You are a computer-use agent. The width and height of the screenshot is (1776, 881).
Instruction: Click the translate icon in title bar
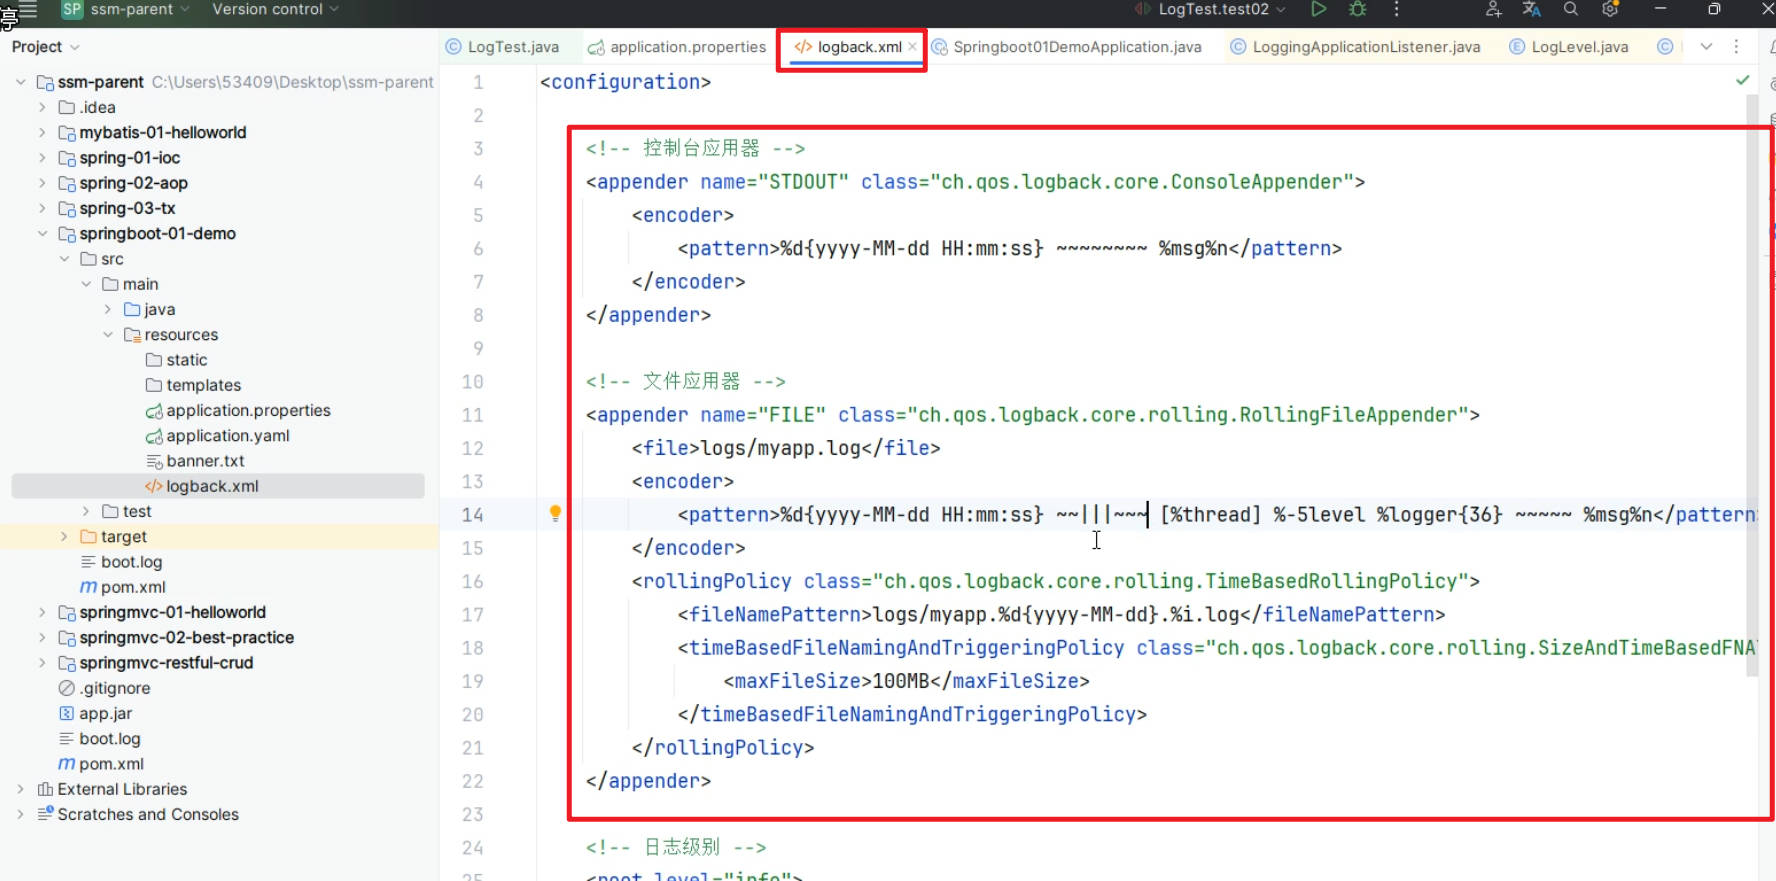coord(1531,9)
